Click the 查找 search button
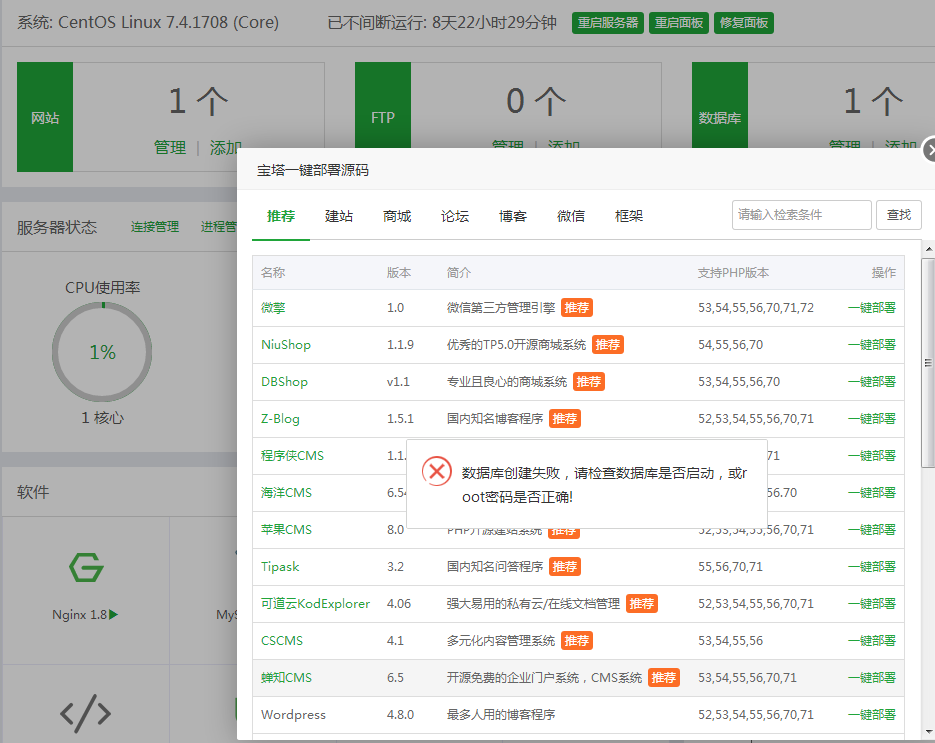This screenshot has width=935, height=743. [898, 214]
